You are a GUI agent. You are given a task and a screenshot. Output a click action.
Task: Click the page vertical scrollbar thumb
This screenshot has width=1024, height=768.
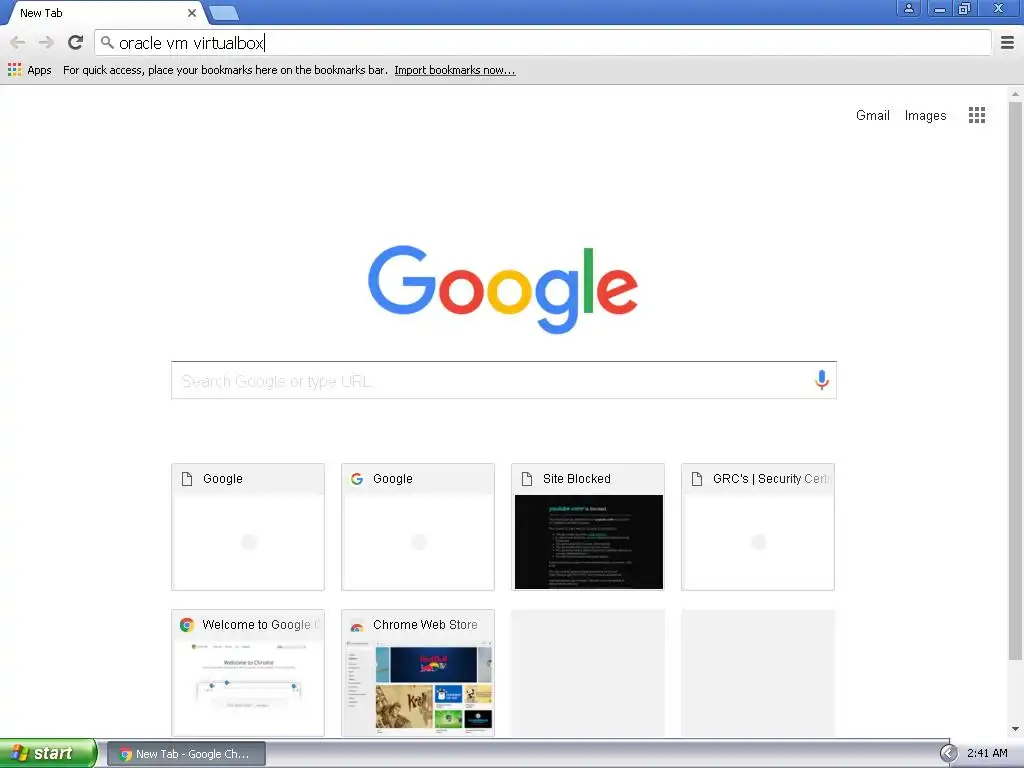(1015, 380)
